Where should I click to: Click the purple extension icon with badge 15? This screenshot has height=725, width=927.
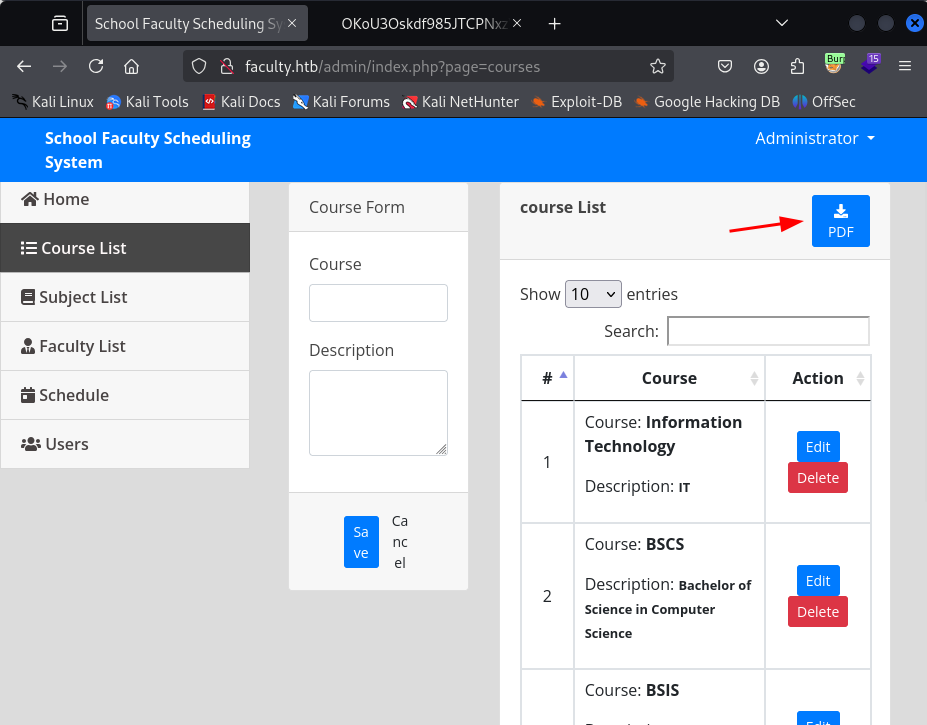tap(870, 64)
